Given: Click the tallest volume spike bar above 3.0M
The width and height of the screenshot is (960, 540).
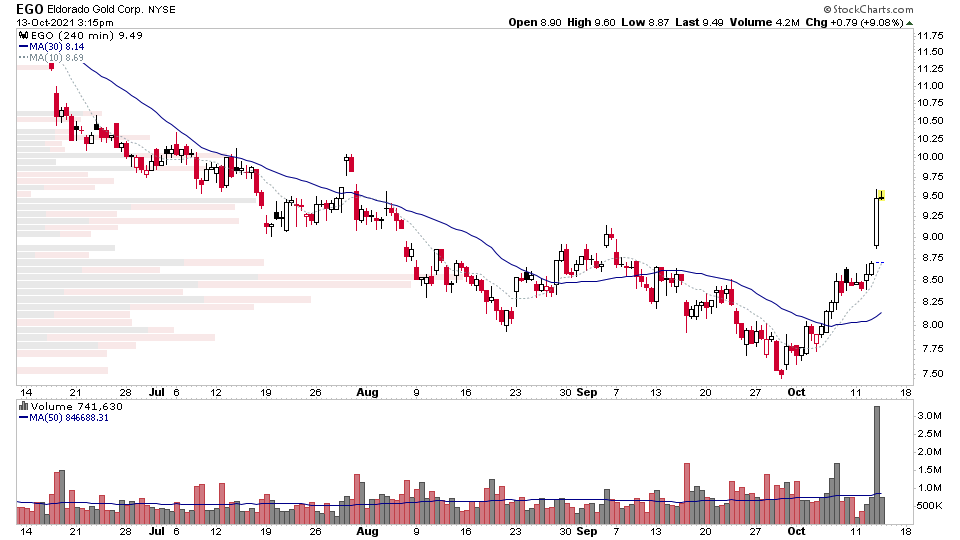Looking at the screenshot, I should tap(877, 465).
